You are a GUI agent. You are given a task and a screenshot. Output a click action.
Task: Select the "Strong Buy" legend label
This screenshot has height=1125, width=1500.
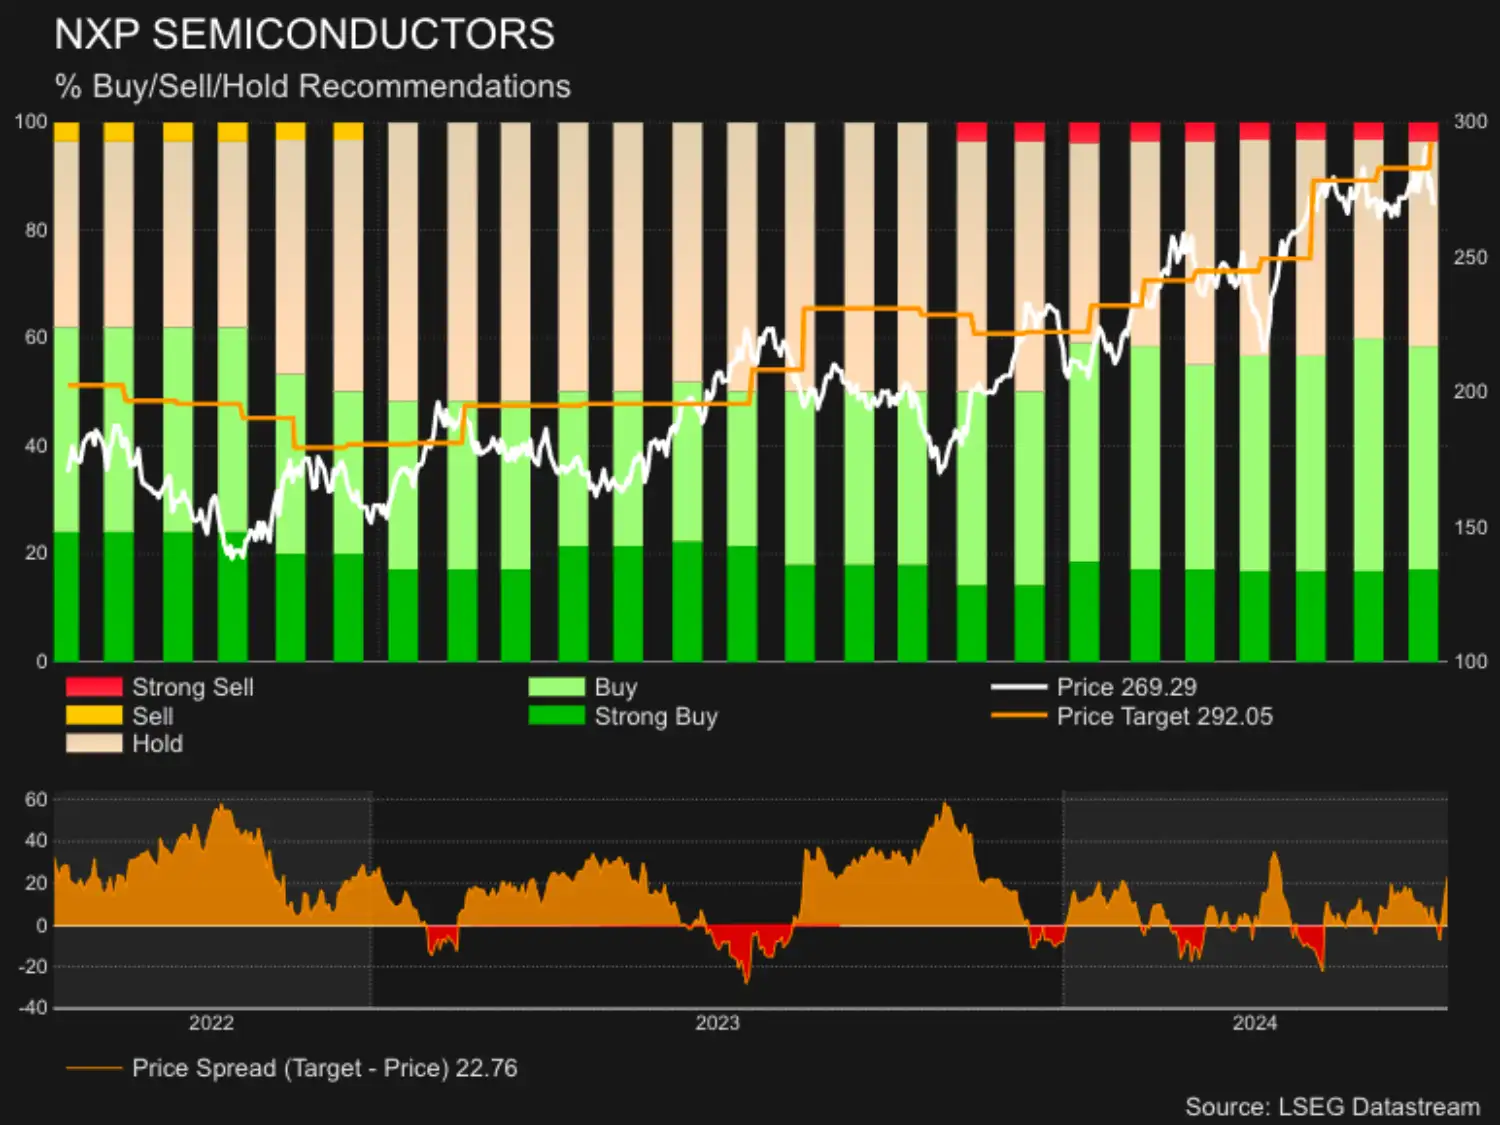point(656,716)
